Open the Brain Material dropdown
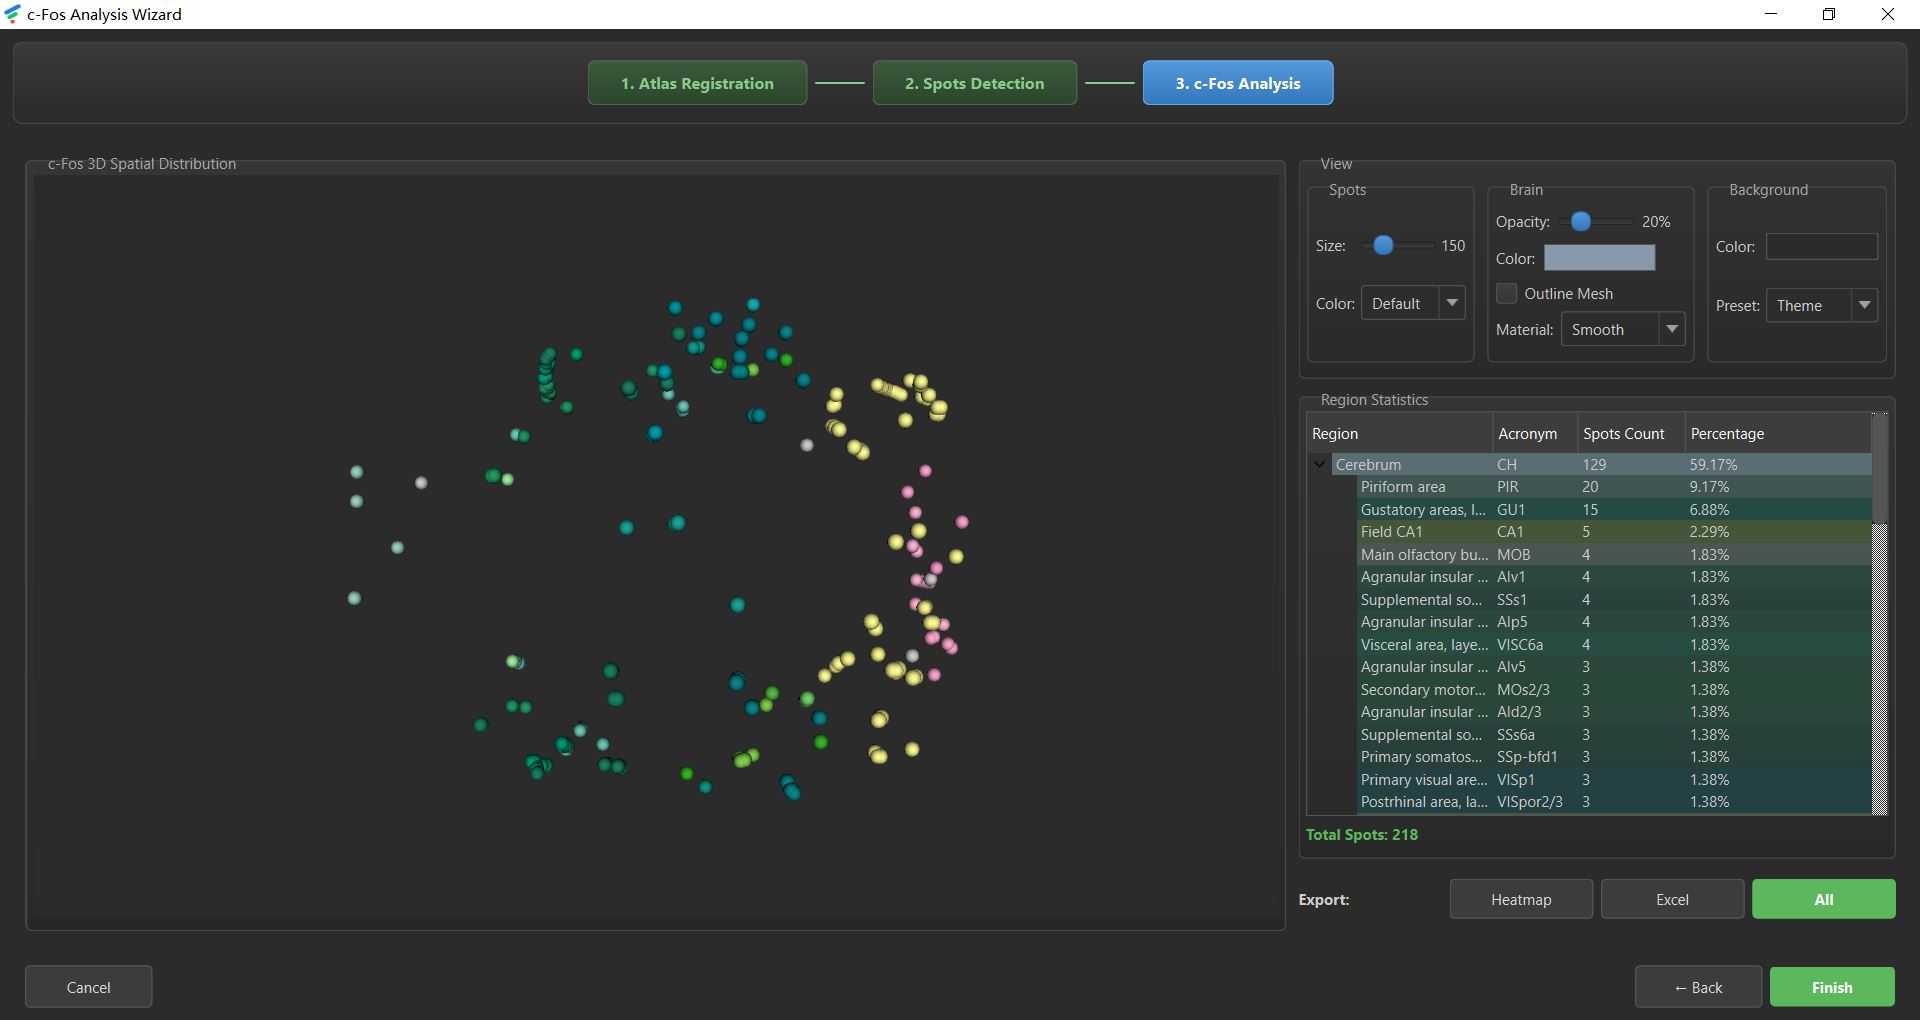Image resolution: width=1920 pixels, height=1020 pixels. (1623, 329)
